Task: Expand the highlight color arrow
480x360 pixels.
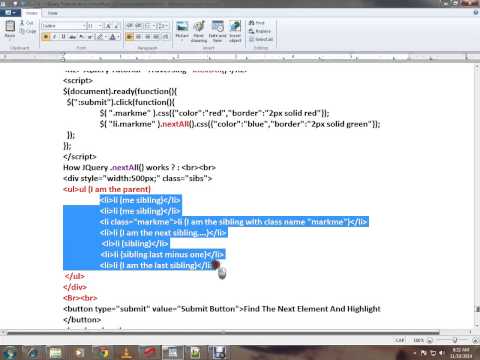Action: (105, 37)
